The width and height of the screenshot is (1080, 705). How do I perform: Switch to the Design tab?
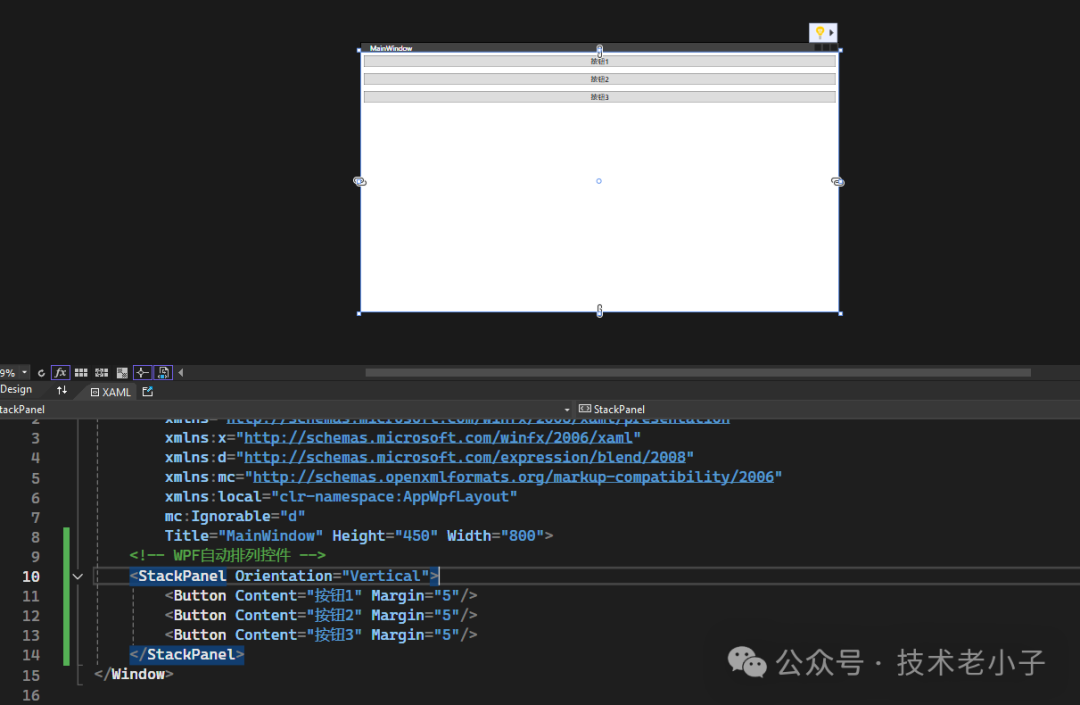tap(17, 390)
